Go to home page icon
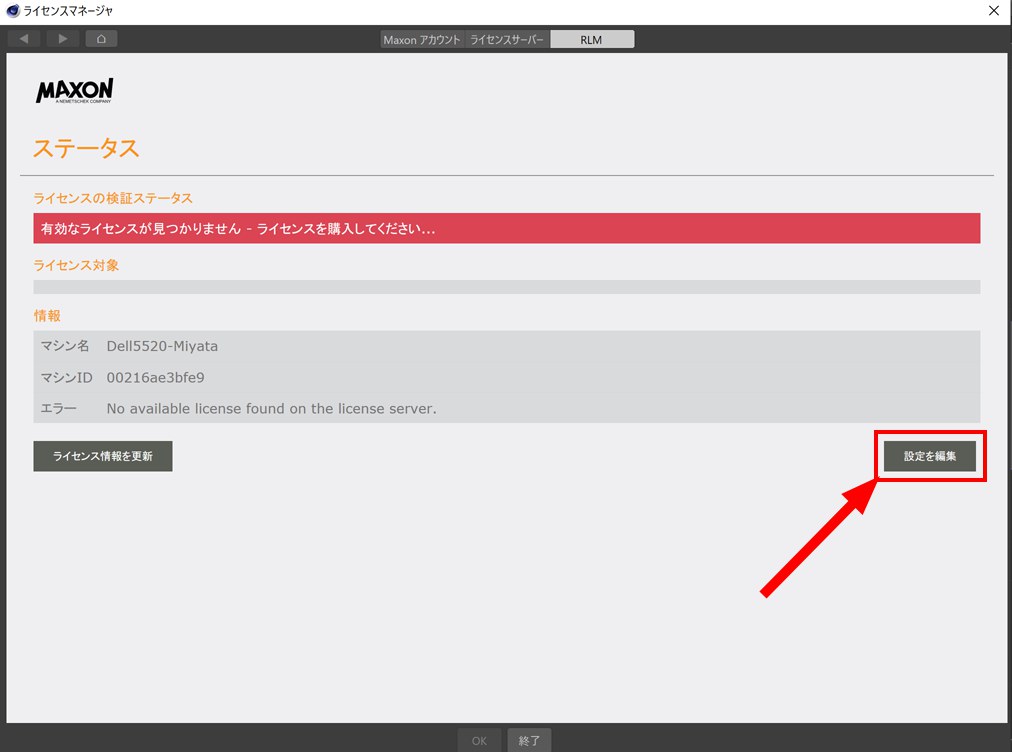The width and height of the screenshot is (1012, 752). click(x=101, y=39)
